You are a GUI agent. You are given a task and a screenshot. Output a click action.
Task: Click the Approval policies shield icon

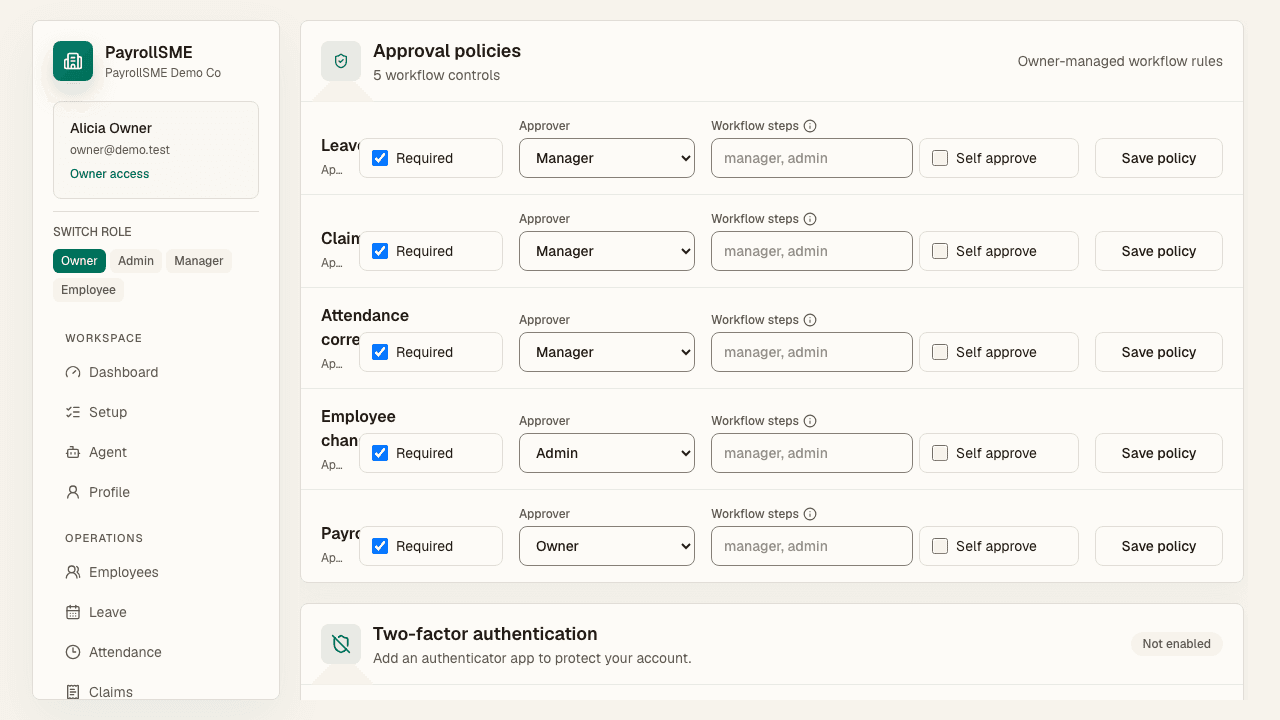click(x=341, y=61)
